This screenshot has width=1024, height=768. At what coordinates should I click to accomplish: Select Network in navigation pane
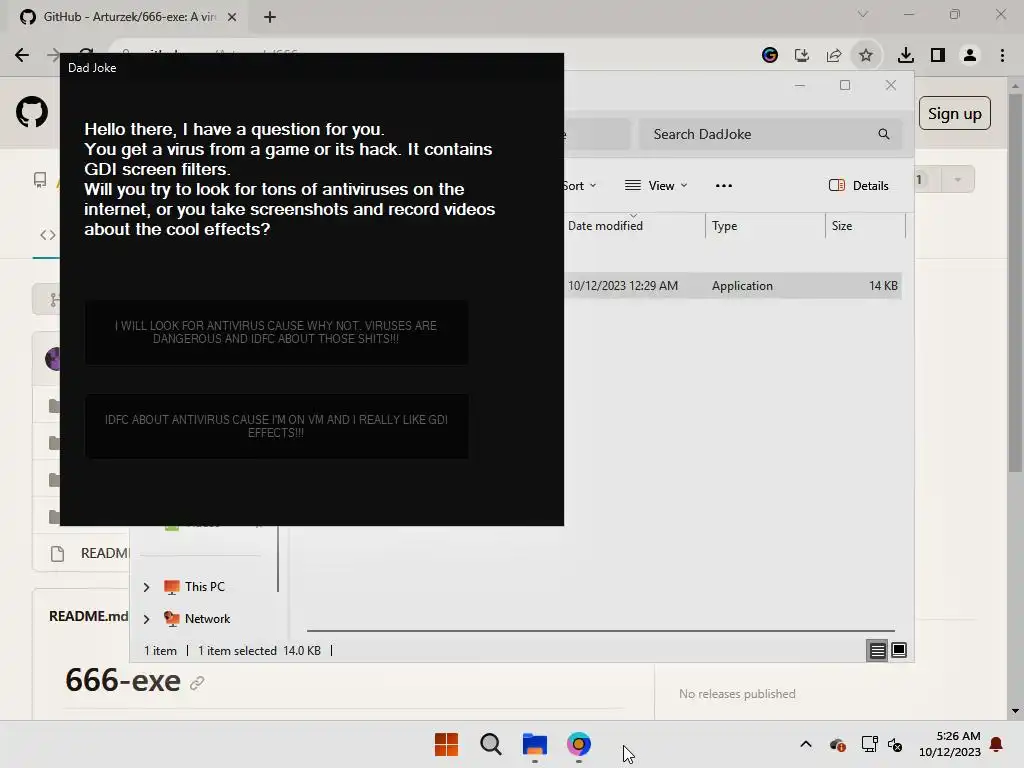(197, 618)
